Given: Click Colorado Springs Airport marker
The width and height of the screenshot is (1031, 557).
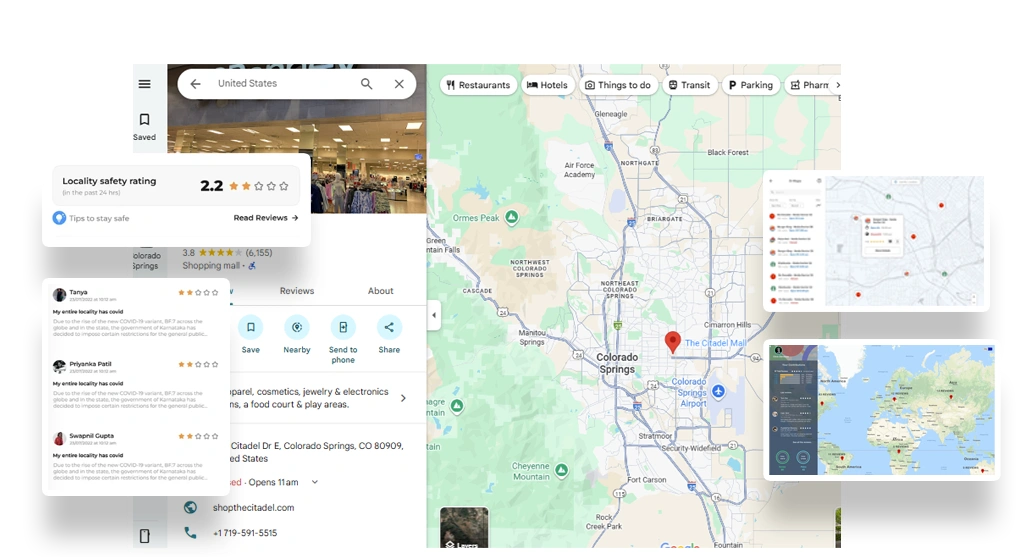Looking at the screenshot, I should (718, 391).
